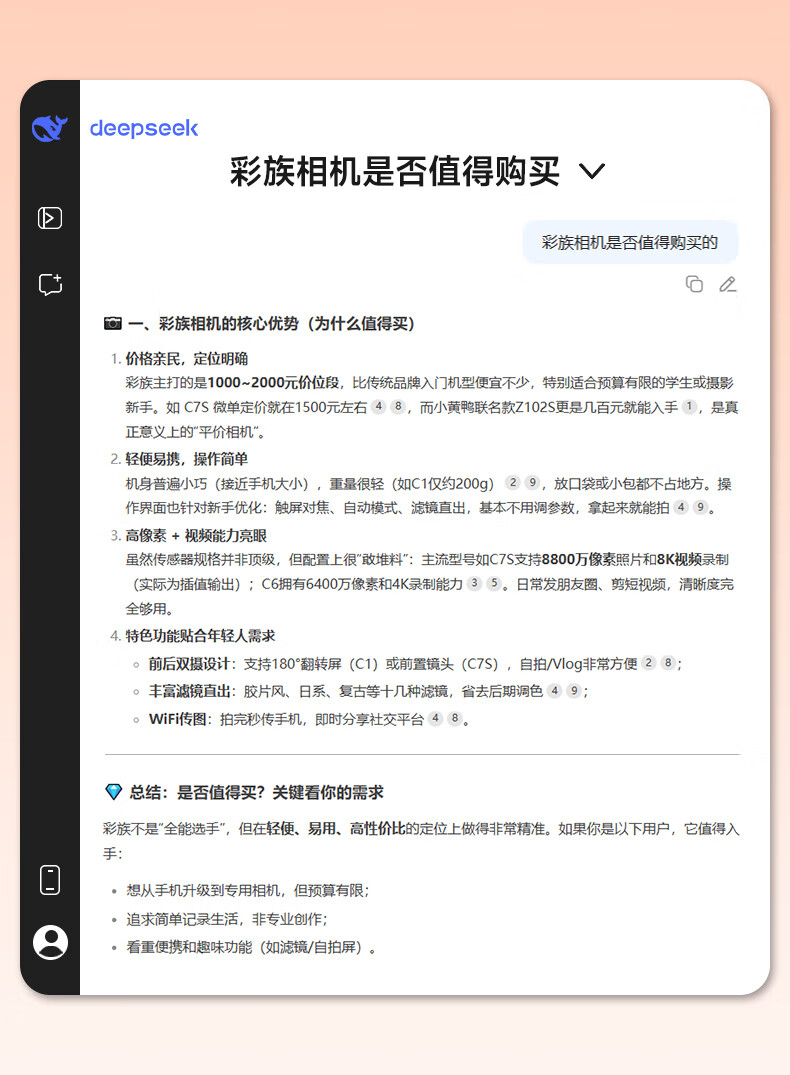This screenshot has width=790, height=1075.
Task: Edit the user message with the pencil icon
Action: 728,284
